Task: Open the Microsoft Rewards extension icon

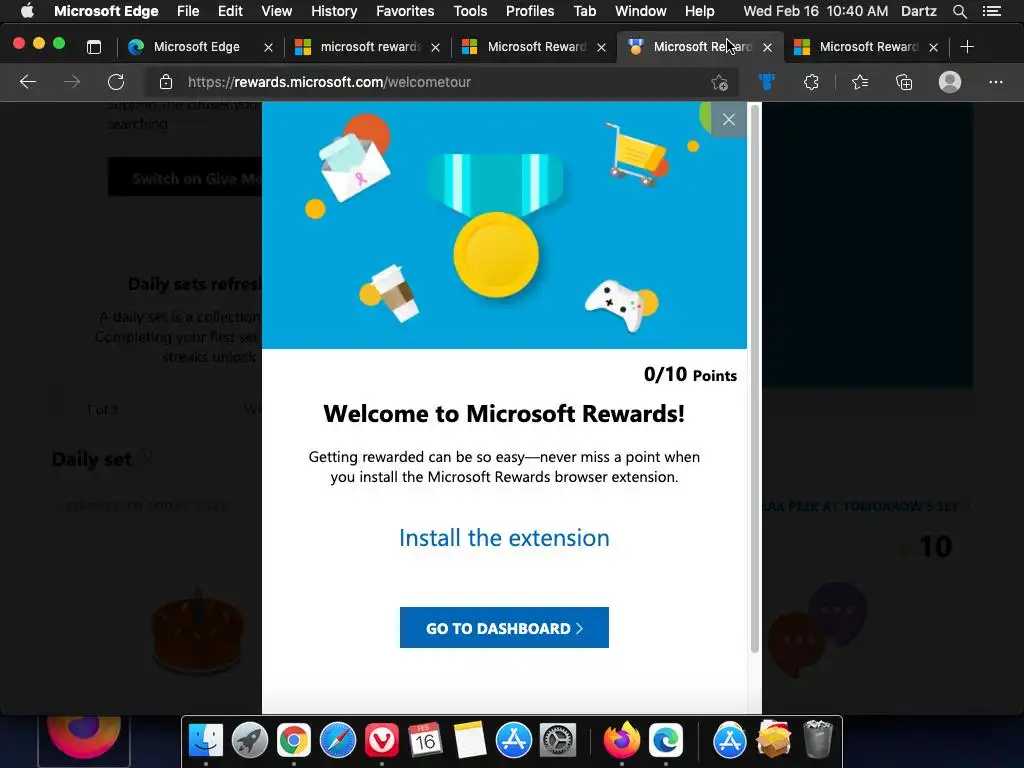Action: pos(767,82)
